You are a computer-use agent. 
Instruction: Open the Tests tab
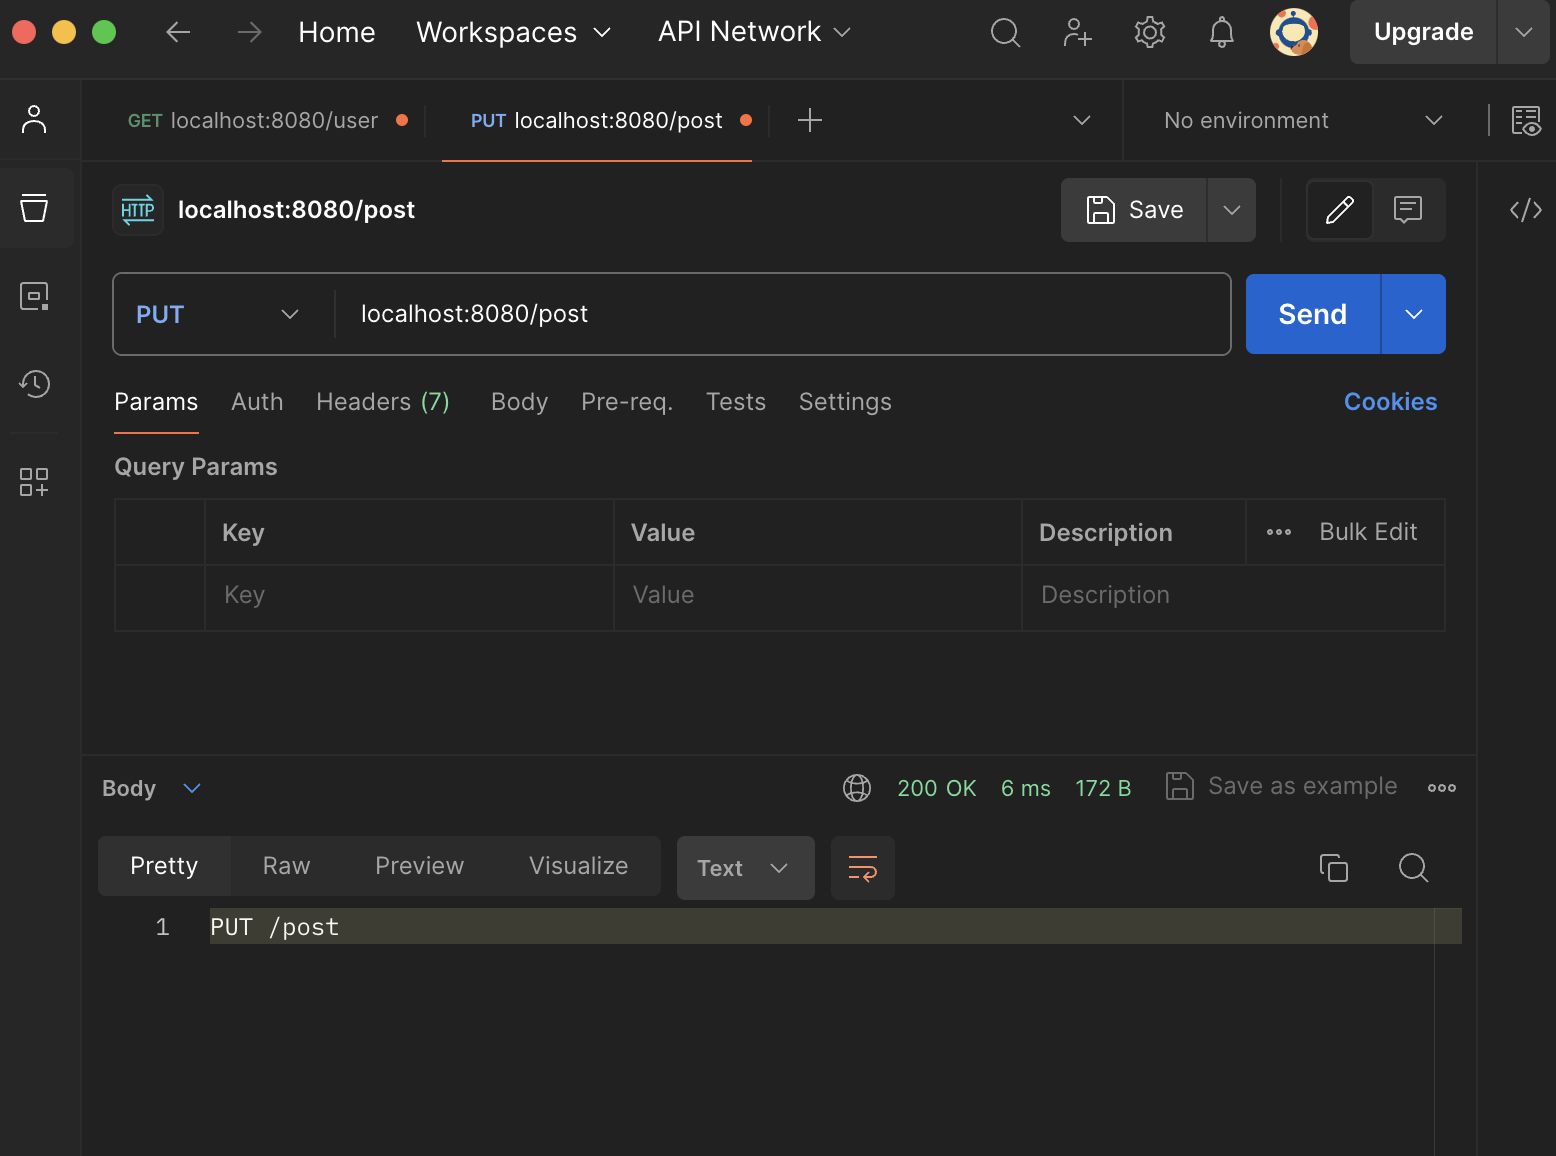point(736,401)
